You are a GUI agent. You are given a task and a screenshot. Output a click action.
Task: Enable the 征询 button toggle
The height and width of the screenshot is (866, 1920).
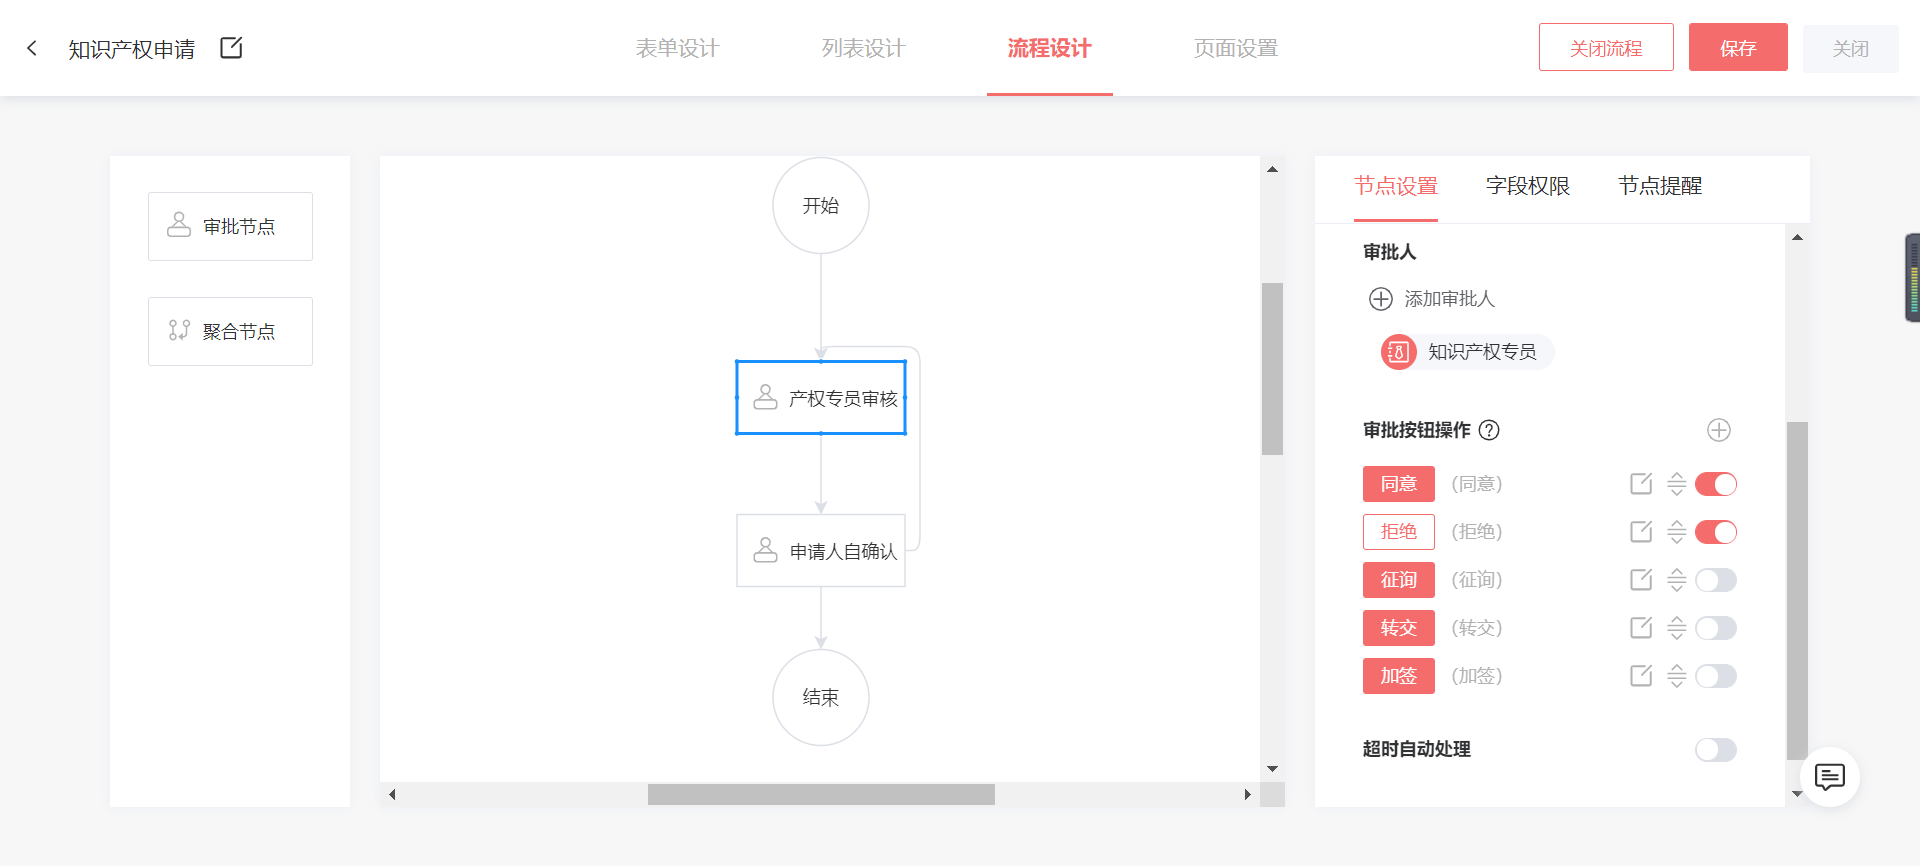click(1716, 580)
